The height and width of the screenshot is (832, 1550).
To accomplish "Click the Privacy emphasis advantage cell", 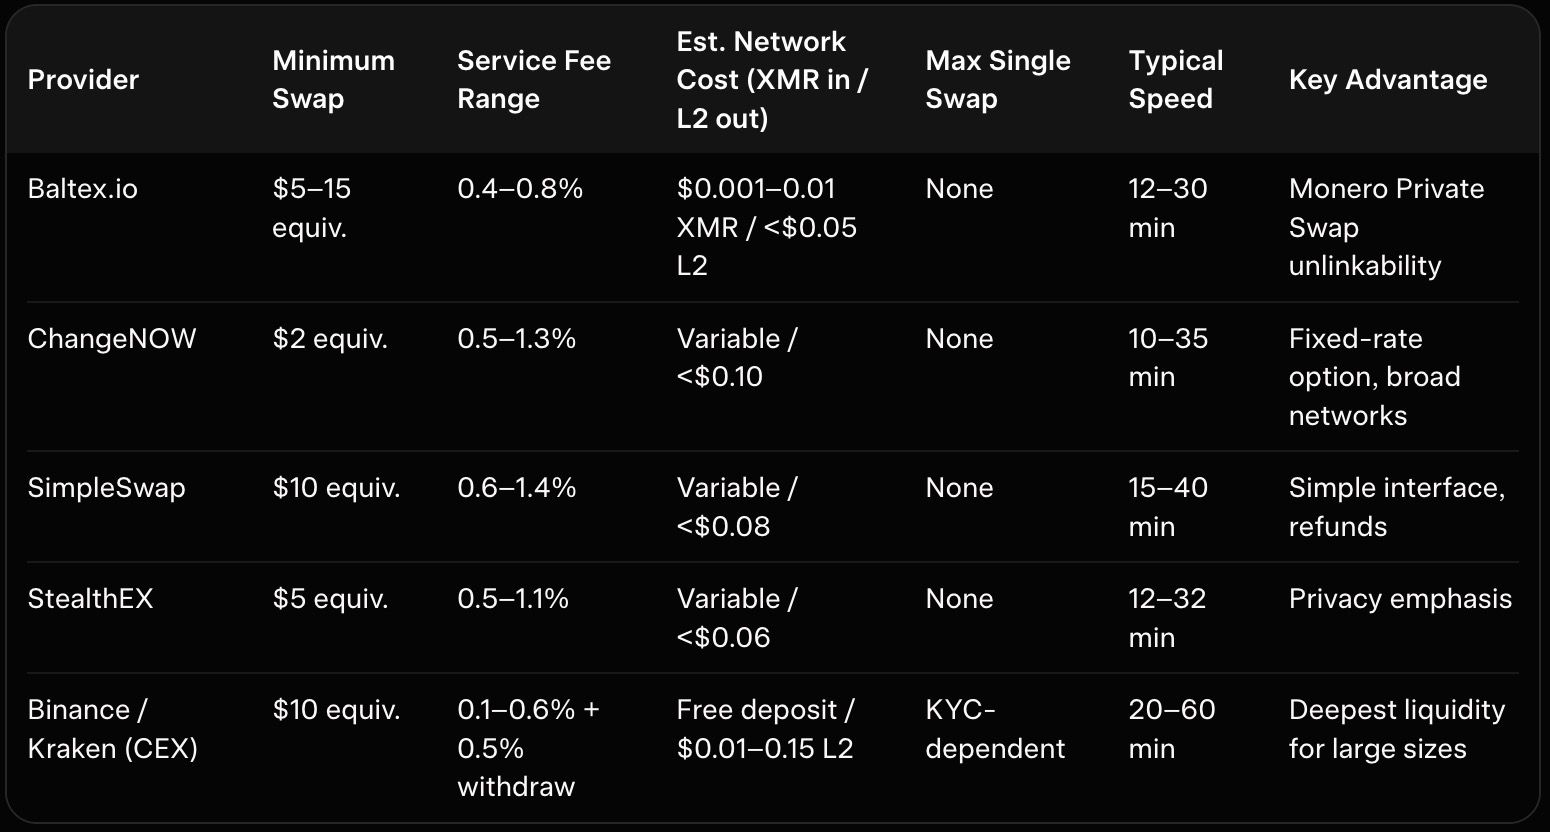I will tap(1400, 599).
